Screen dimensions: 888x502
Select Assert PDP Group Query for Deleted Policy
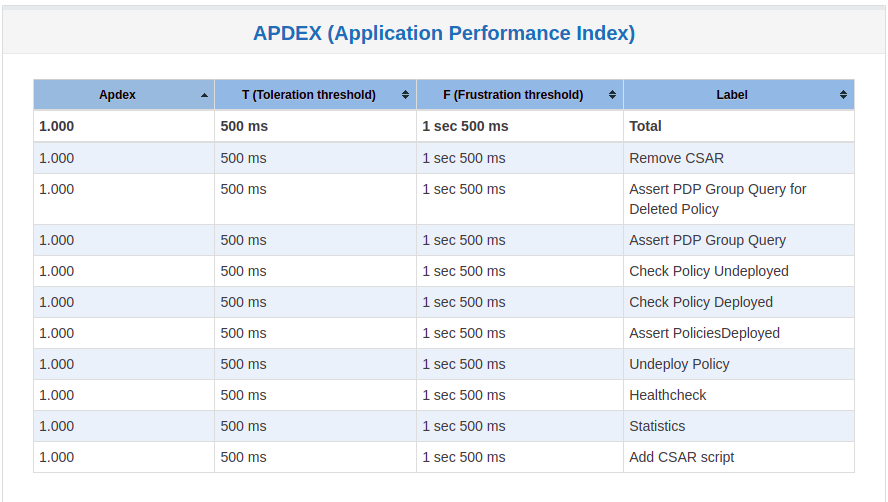pyautogui.click(x=718, y=199)
